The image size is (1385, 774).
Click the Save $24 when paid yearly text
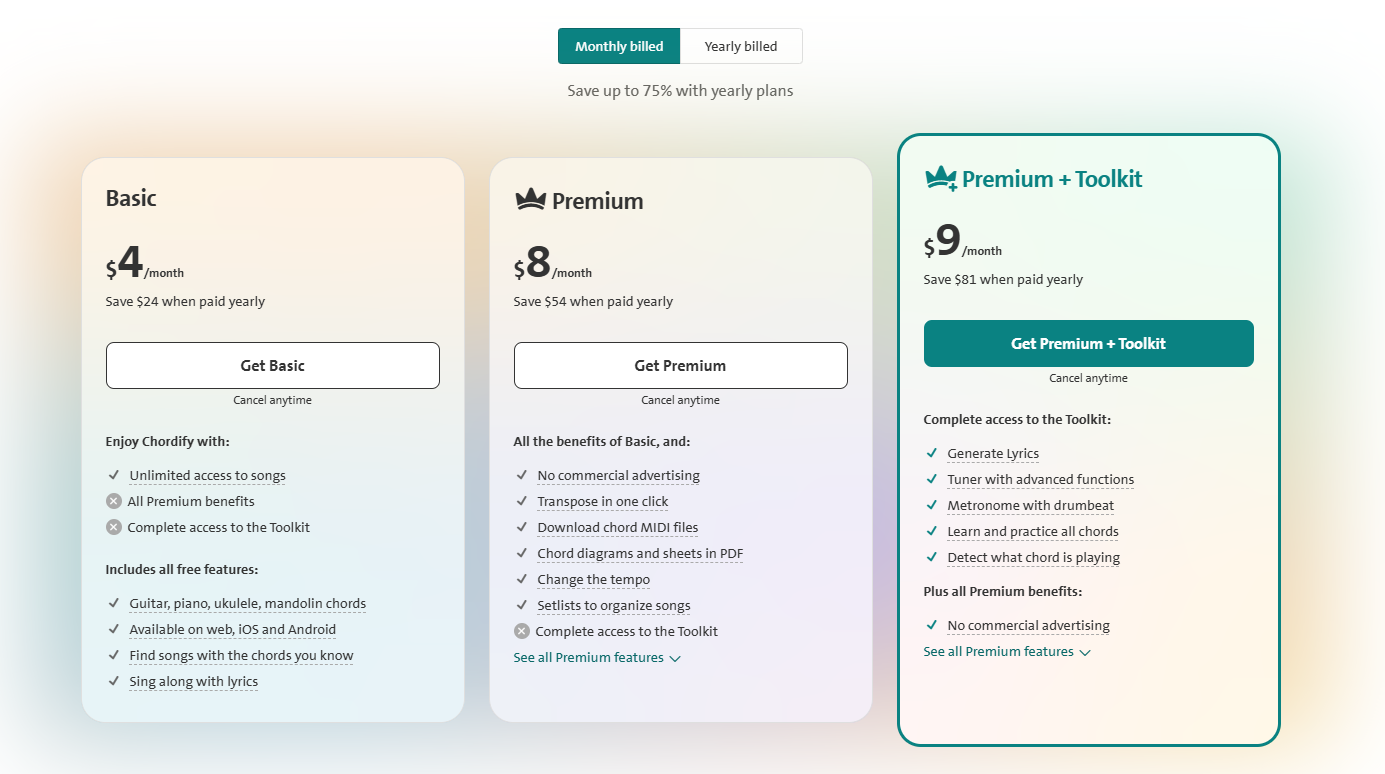185,302
